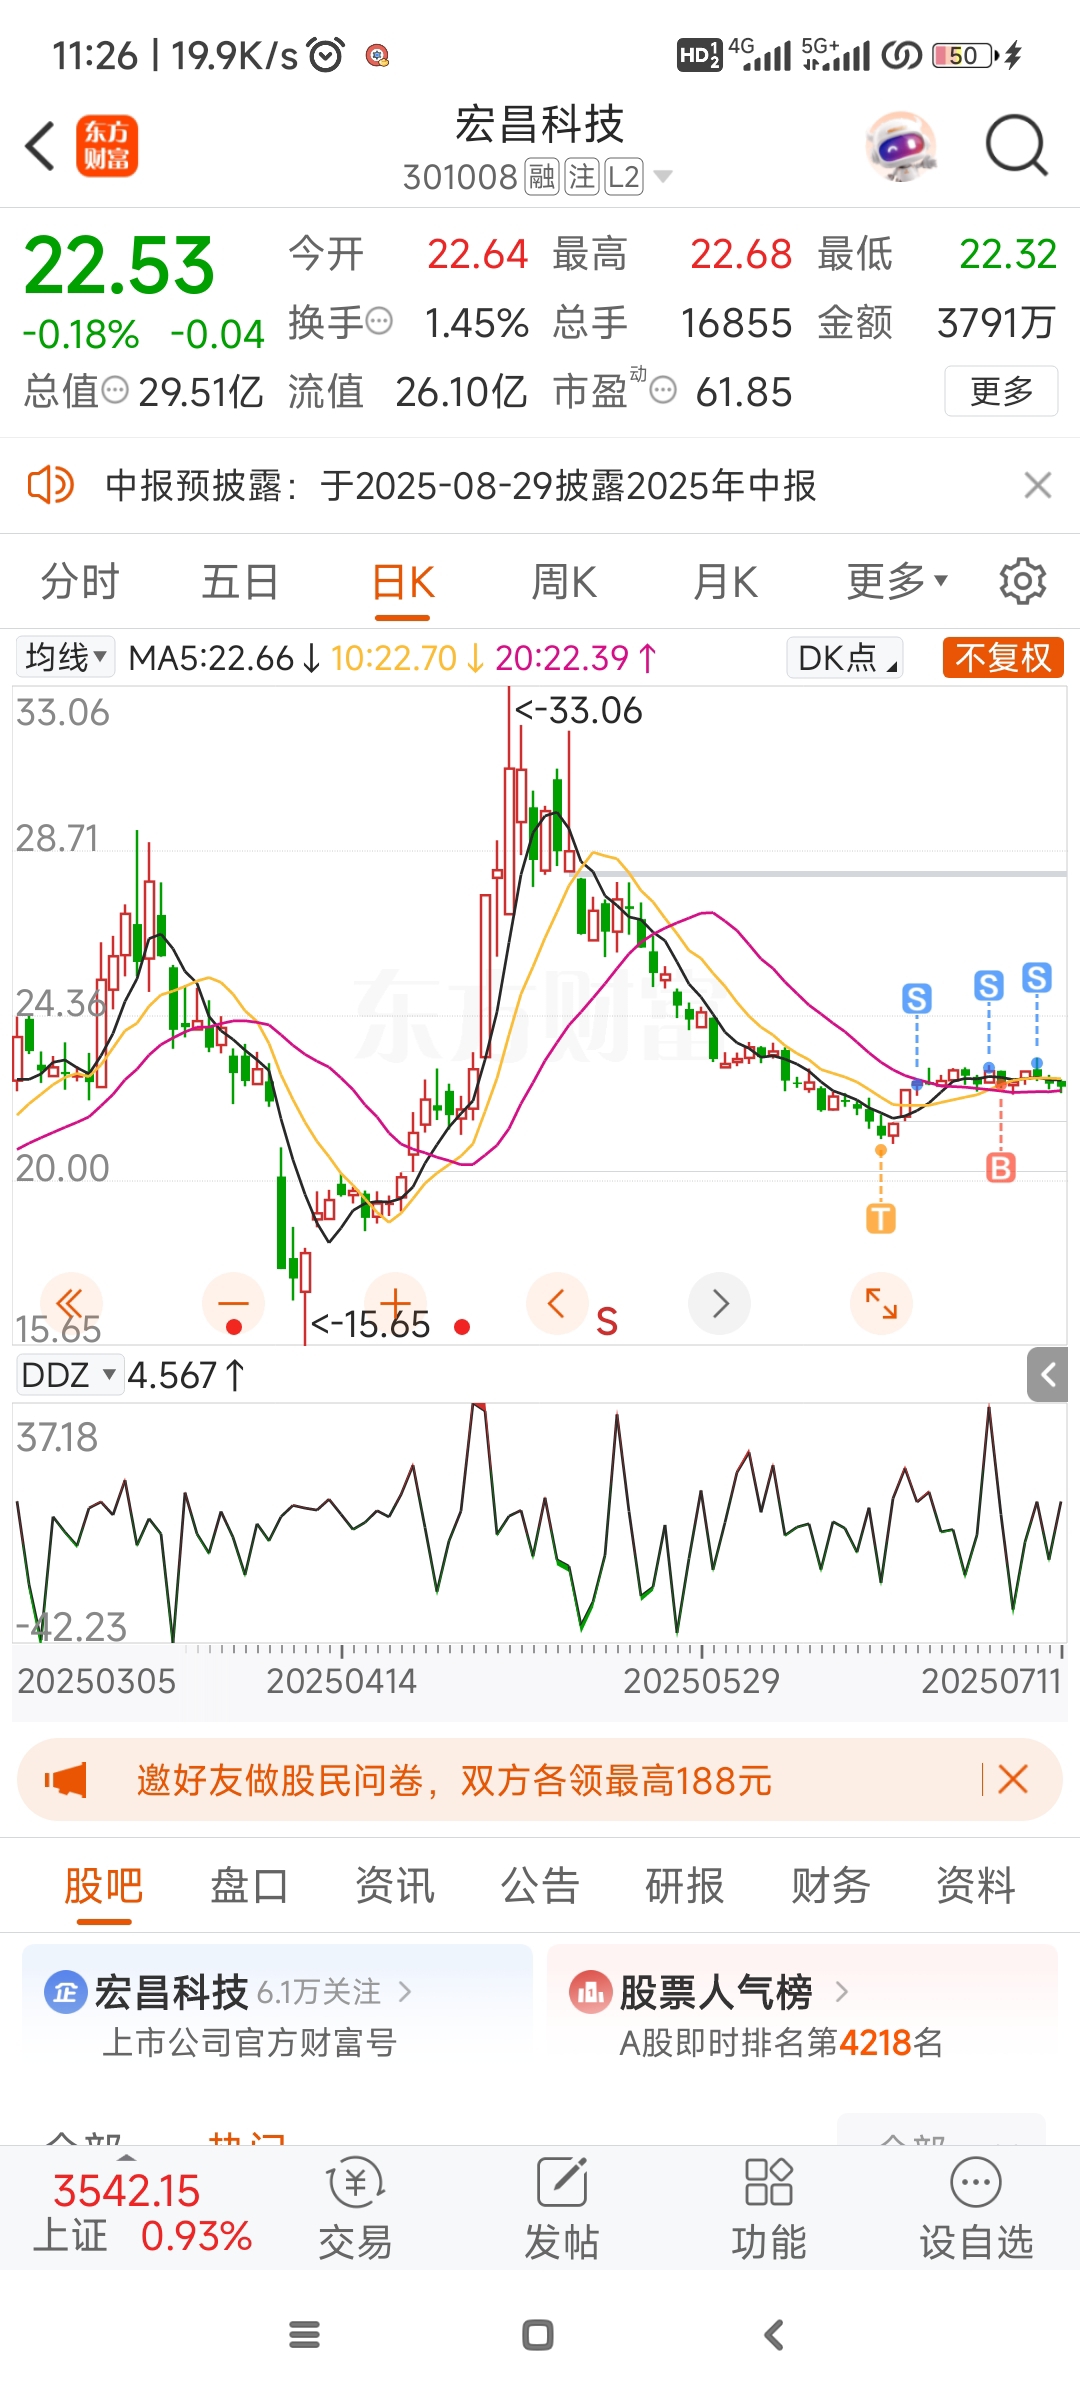This screenshot has height=2400, width=1080.
Task: Expand stock title dropdown triangle by L2
Action: click(662, 177)
